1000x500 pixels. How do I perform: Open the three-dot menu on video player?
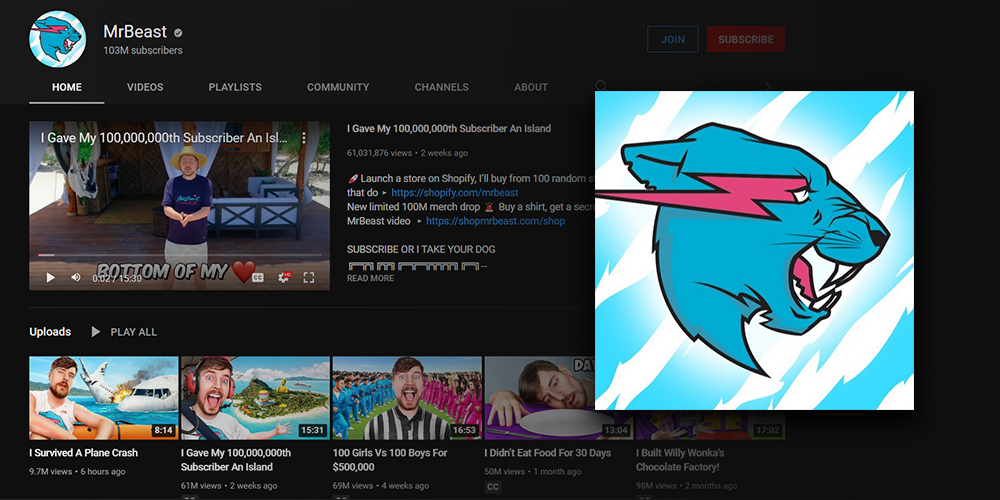click(304, 138)
